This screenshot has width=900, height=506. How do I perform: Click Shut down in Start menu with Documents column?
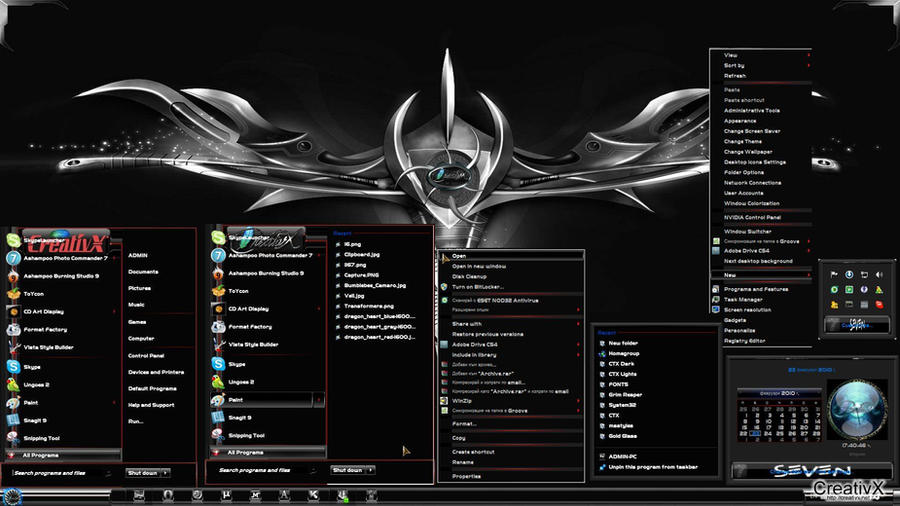142,473
